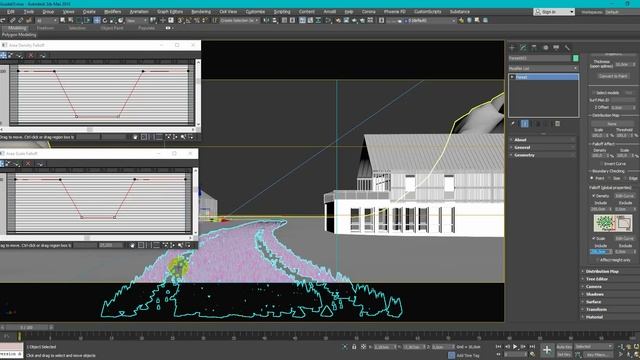Select Edge boundary checking radio

[x=625, y=178]
